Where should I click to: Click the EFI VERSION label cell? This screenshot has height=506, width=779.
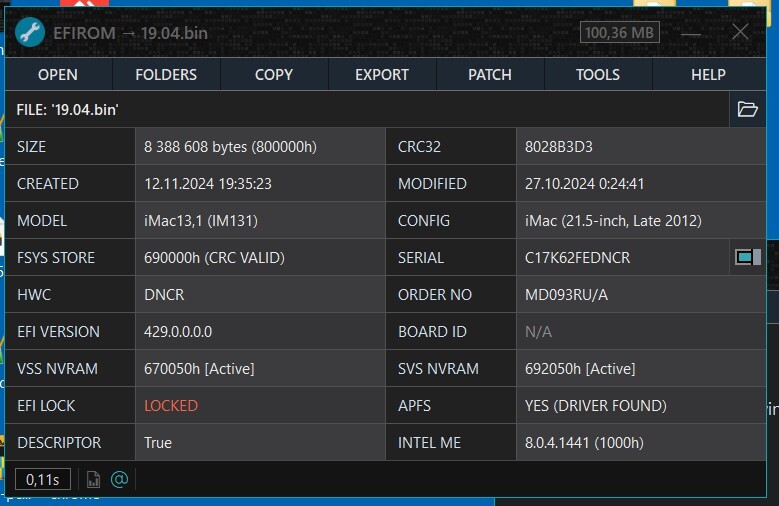click(x=70, y=332)
